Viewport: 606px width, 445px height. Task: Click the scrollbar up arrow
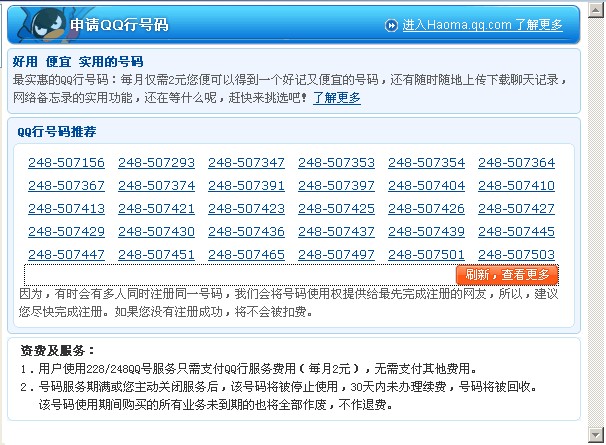[x=596, y=10]
